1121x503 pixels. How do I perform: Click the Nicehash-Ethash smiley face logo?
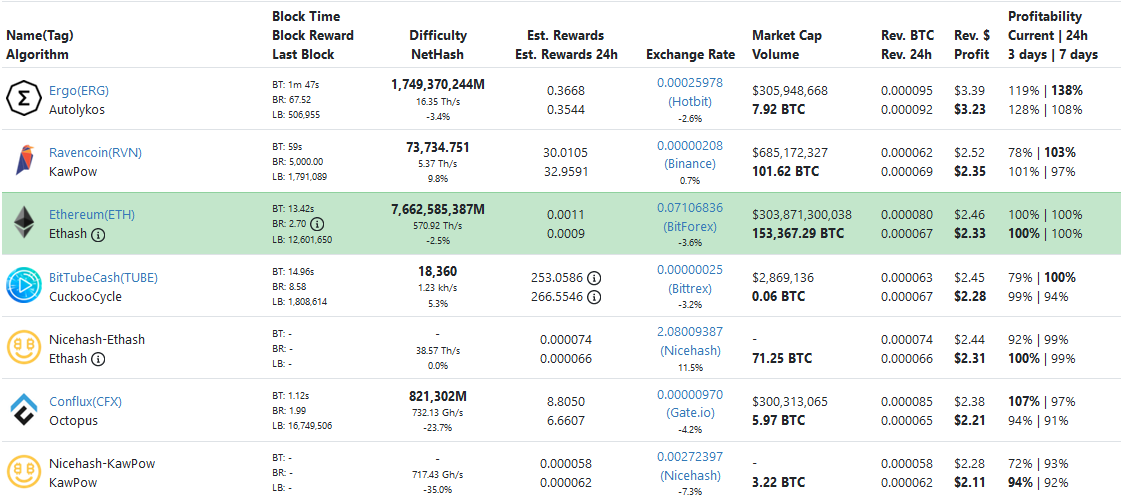pyautogui.click(x=22, y=348)
